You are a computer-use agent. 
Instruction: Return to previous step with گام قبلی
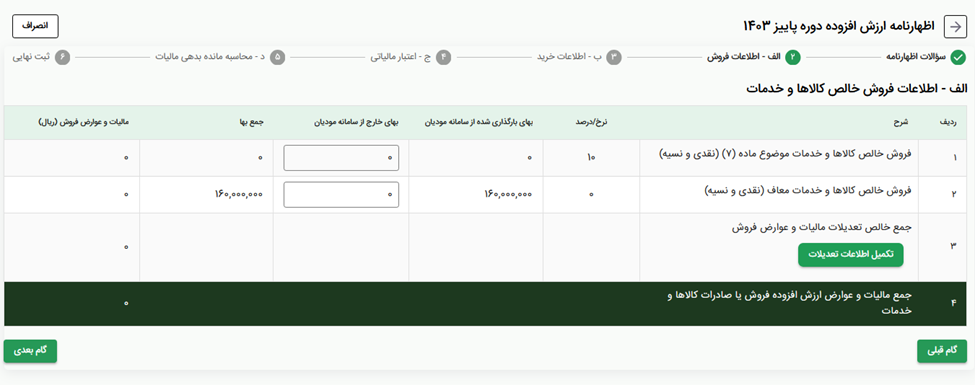pyautogui.click(x=942, y=351)
